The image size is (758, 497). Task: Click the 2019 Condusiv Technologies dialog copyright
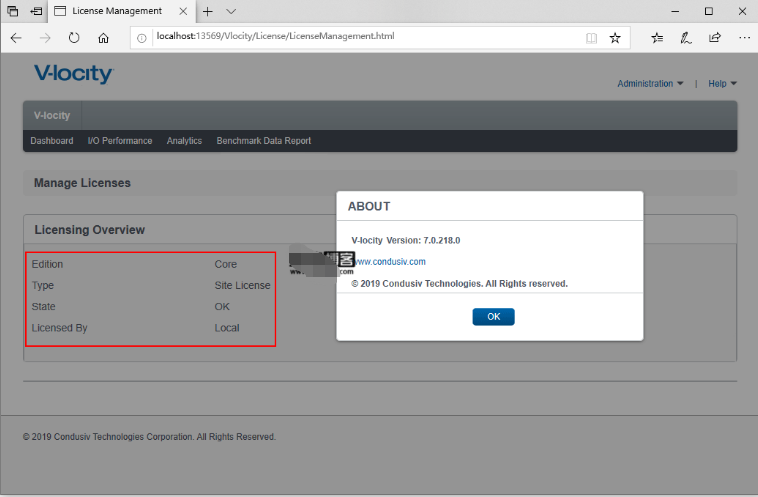pos(459,284)
